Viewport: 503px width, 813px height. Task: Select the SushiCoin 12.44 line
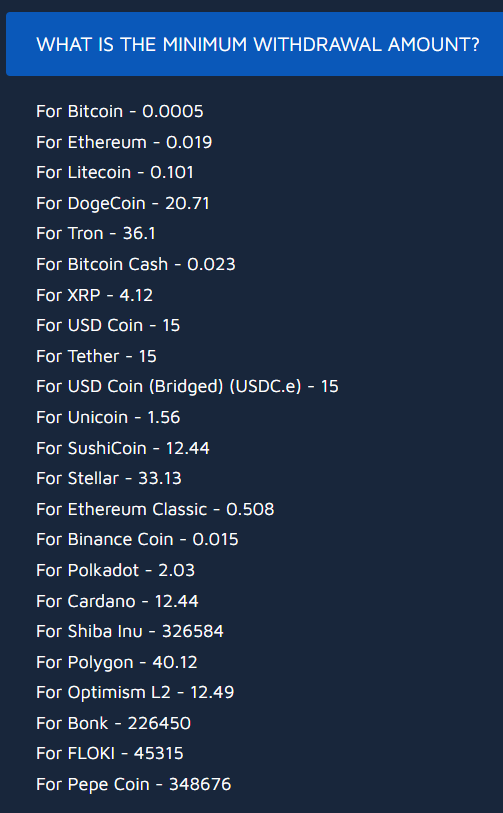tap(123, 448)
